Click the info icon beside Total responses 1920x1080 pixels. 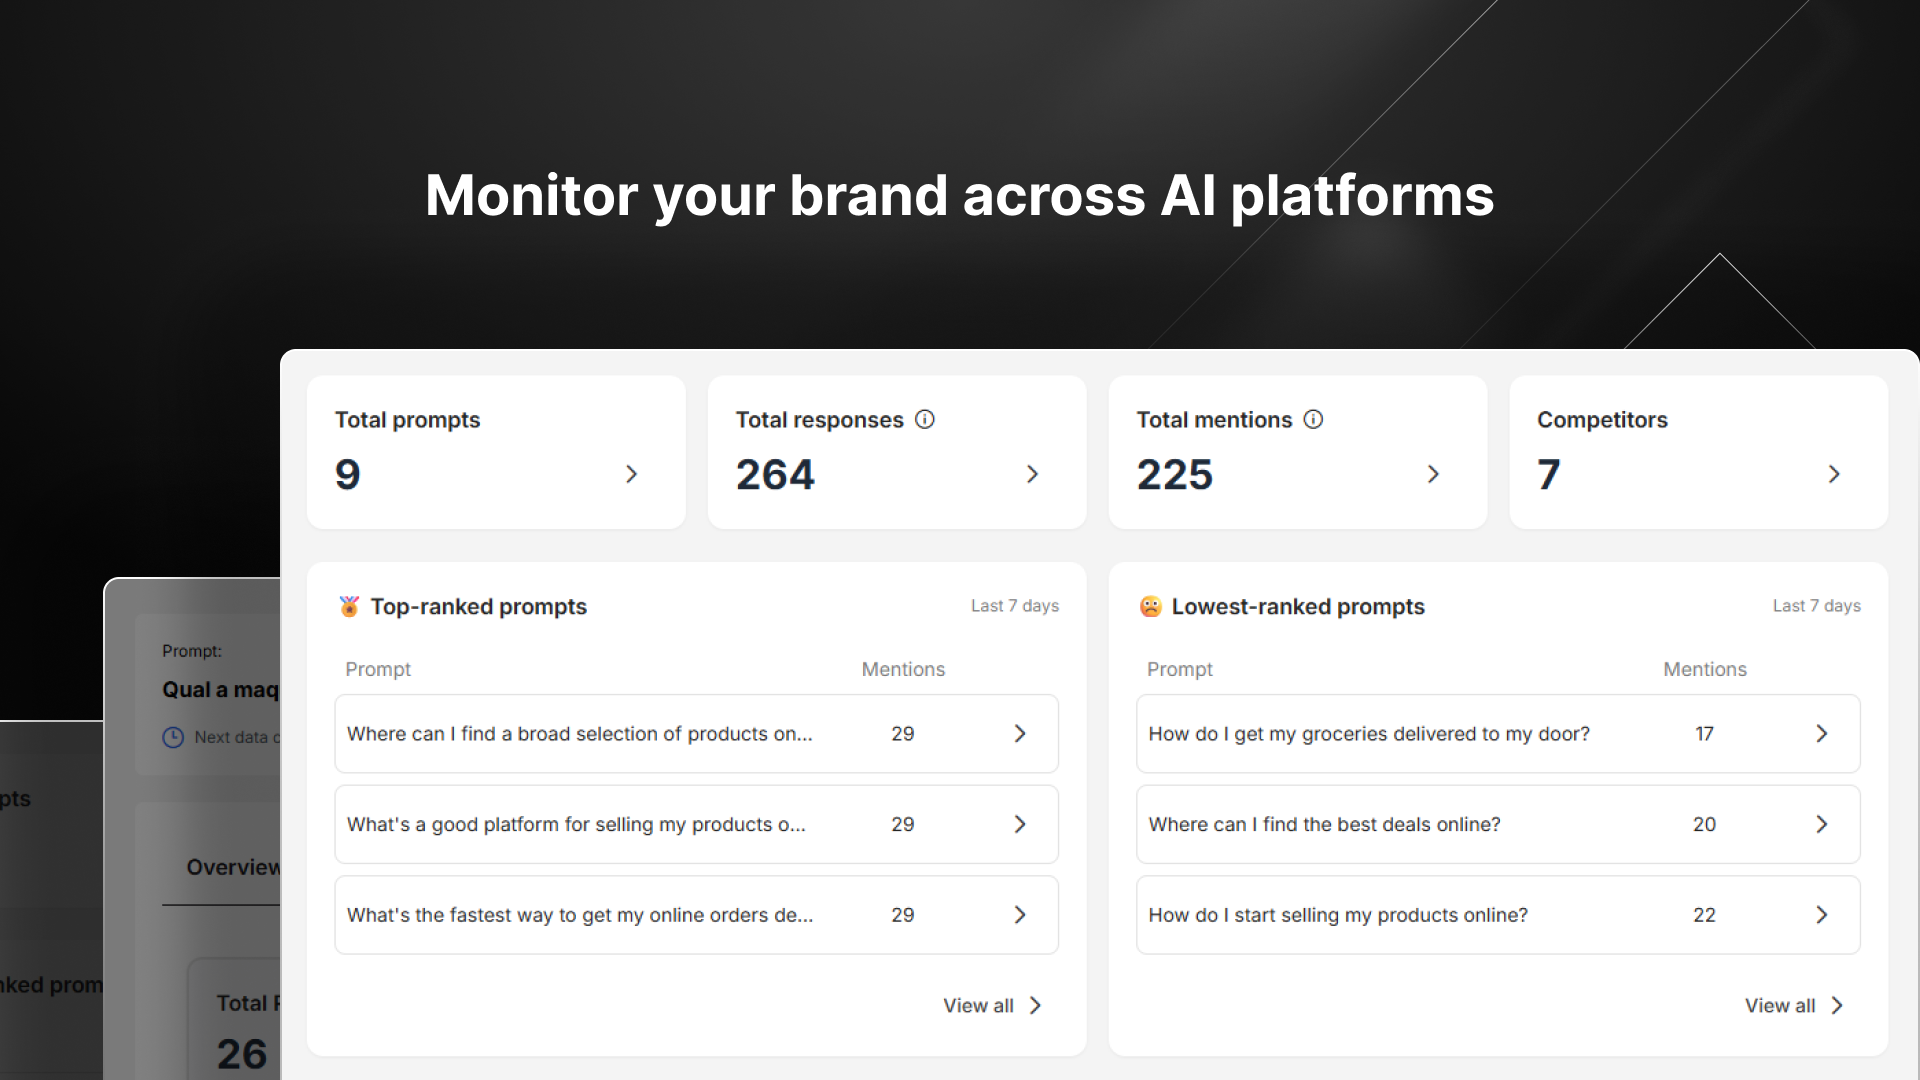click(x=925, y=420)
